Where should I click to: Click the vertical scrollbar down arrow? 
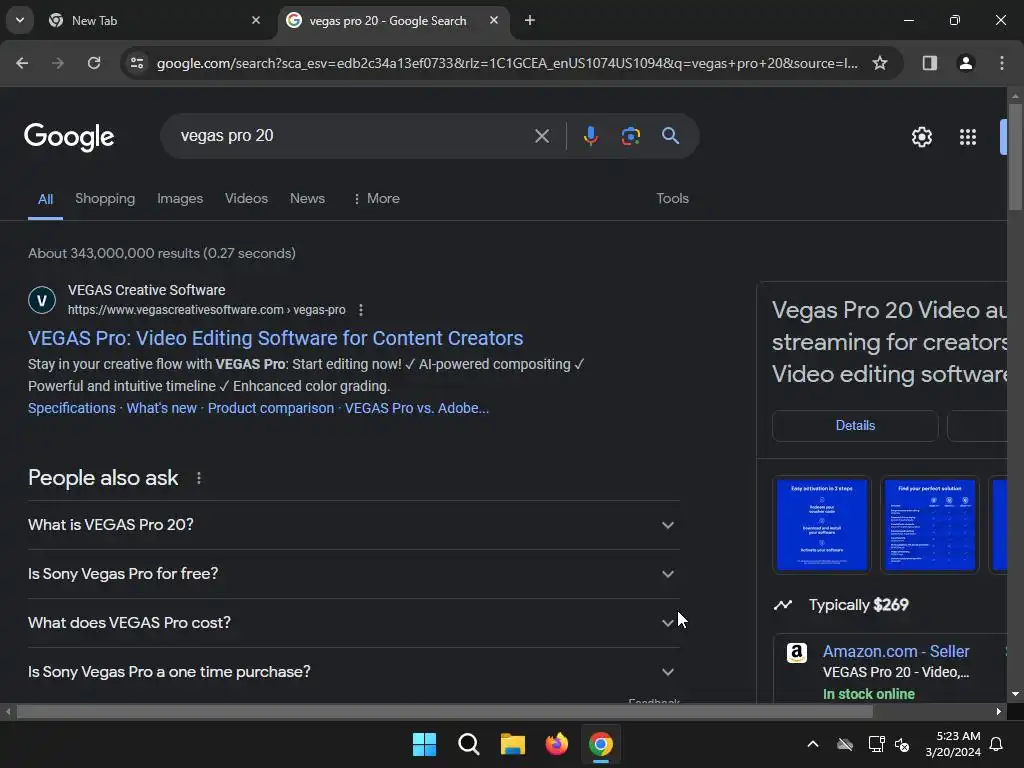1015,695
